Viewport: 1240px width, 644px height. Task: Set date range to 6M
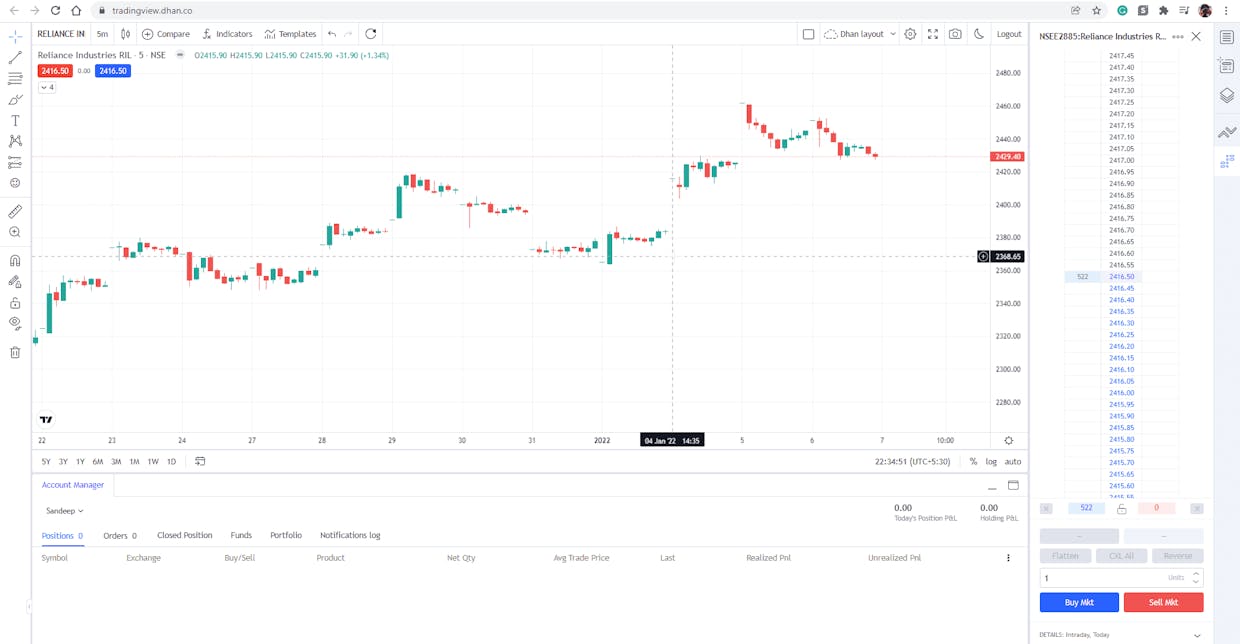pos(98,462)
